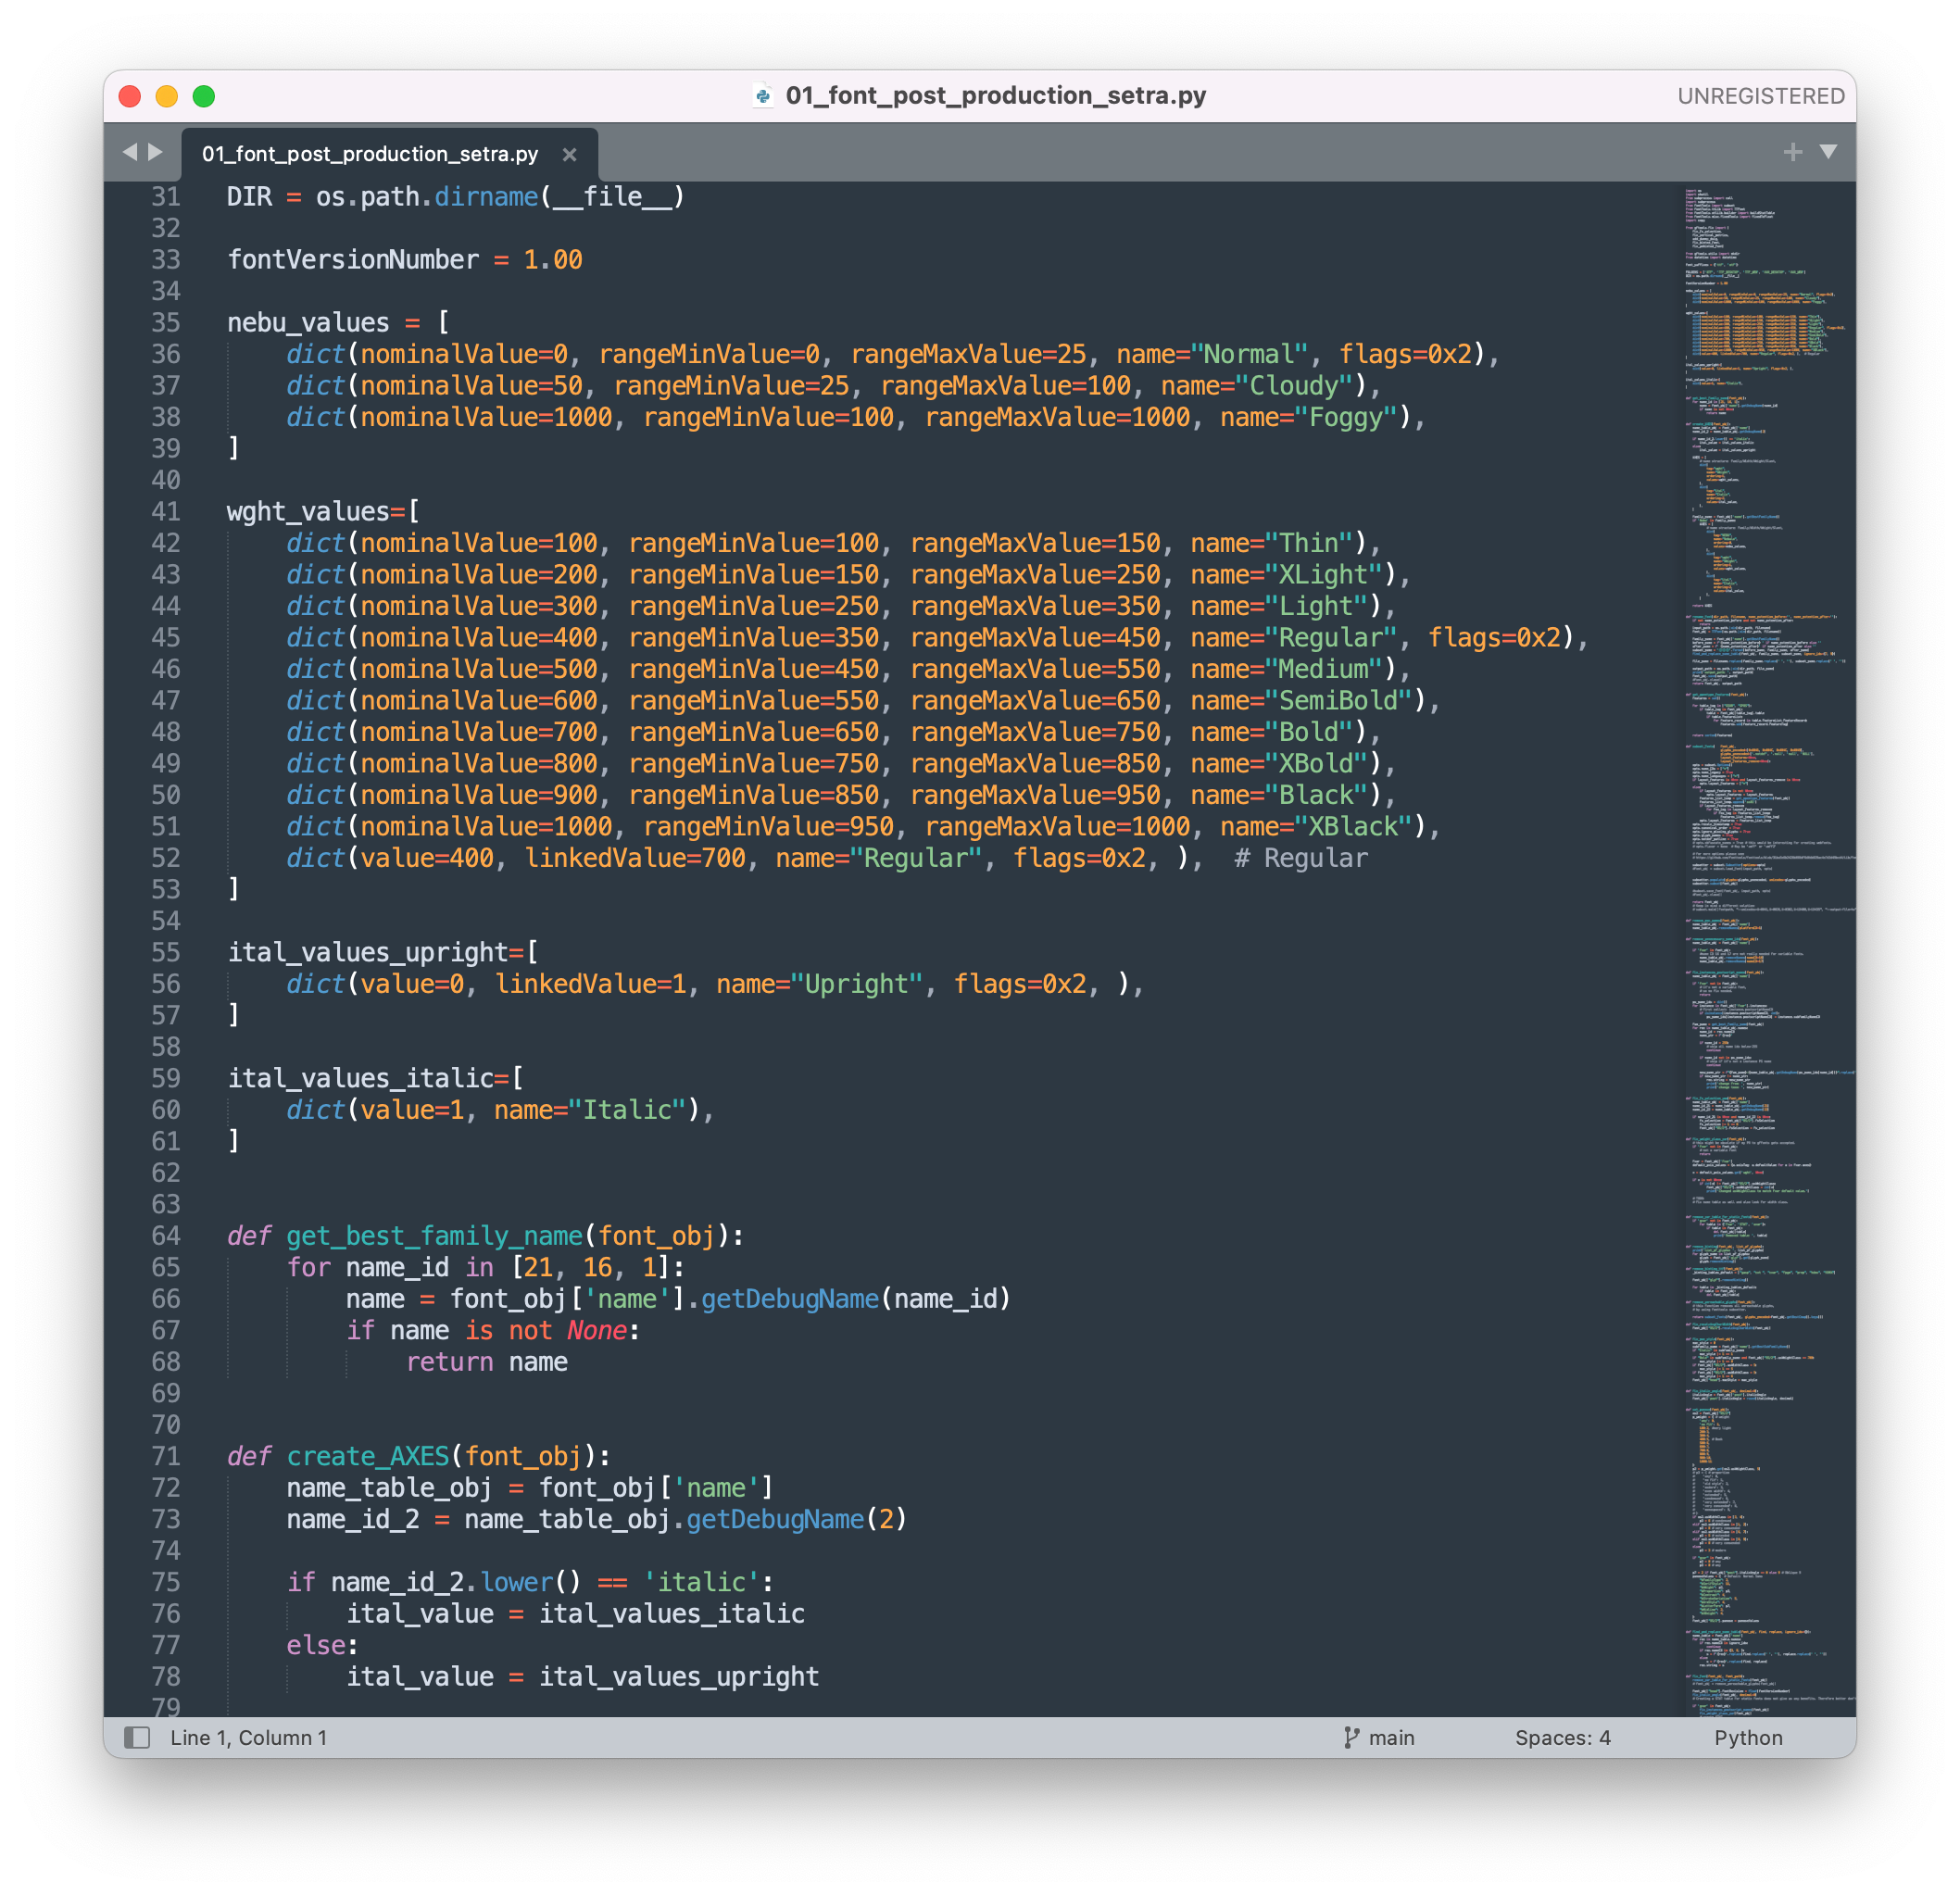The image size is (1960, 1895).
Task: Add a new tab with plus icon
Action: coord(1792,152)
